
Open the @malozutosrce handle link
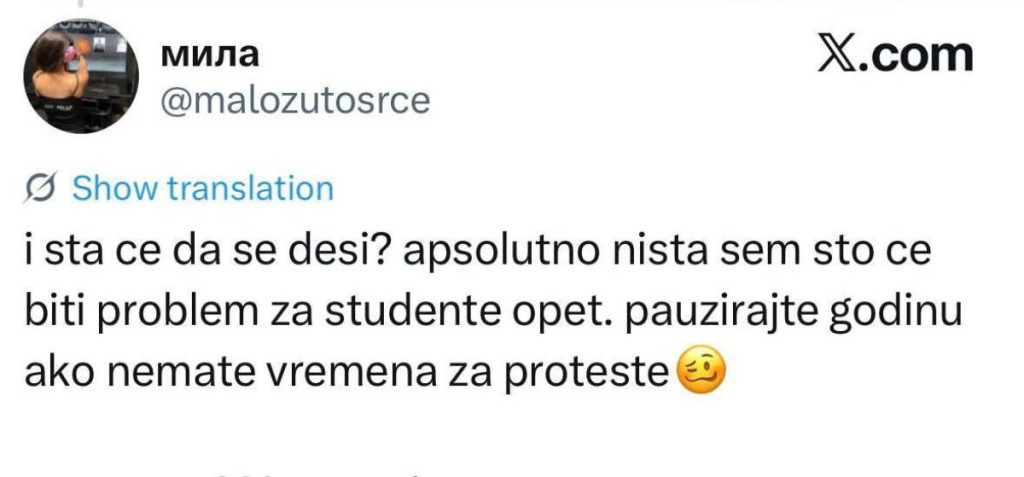click(x=295, y=101)
